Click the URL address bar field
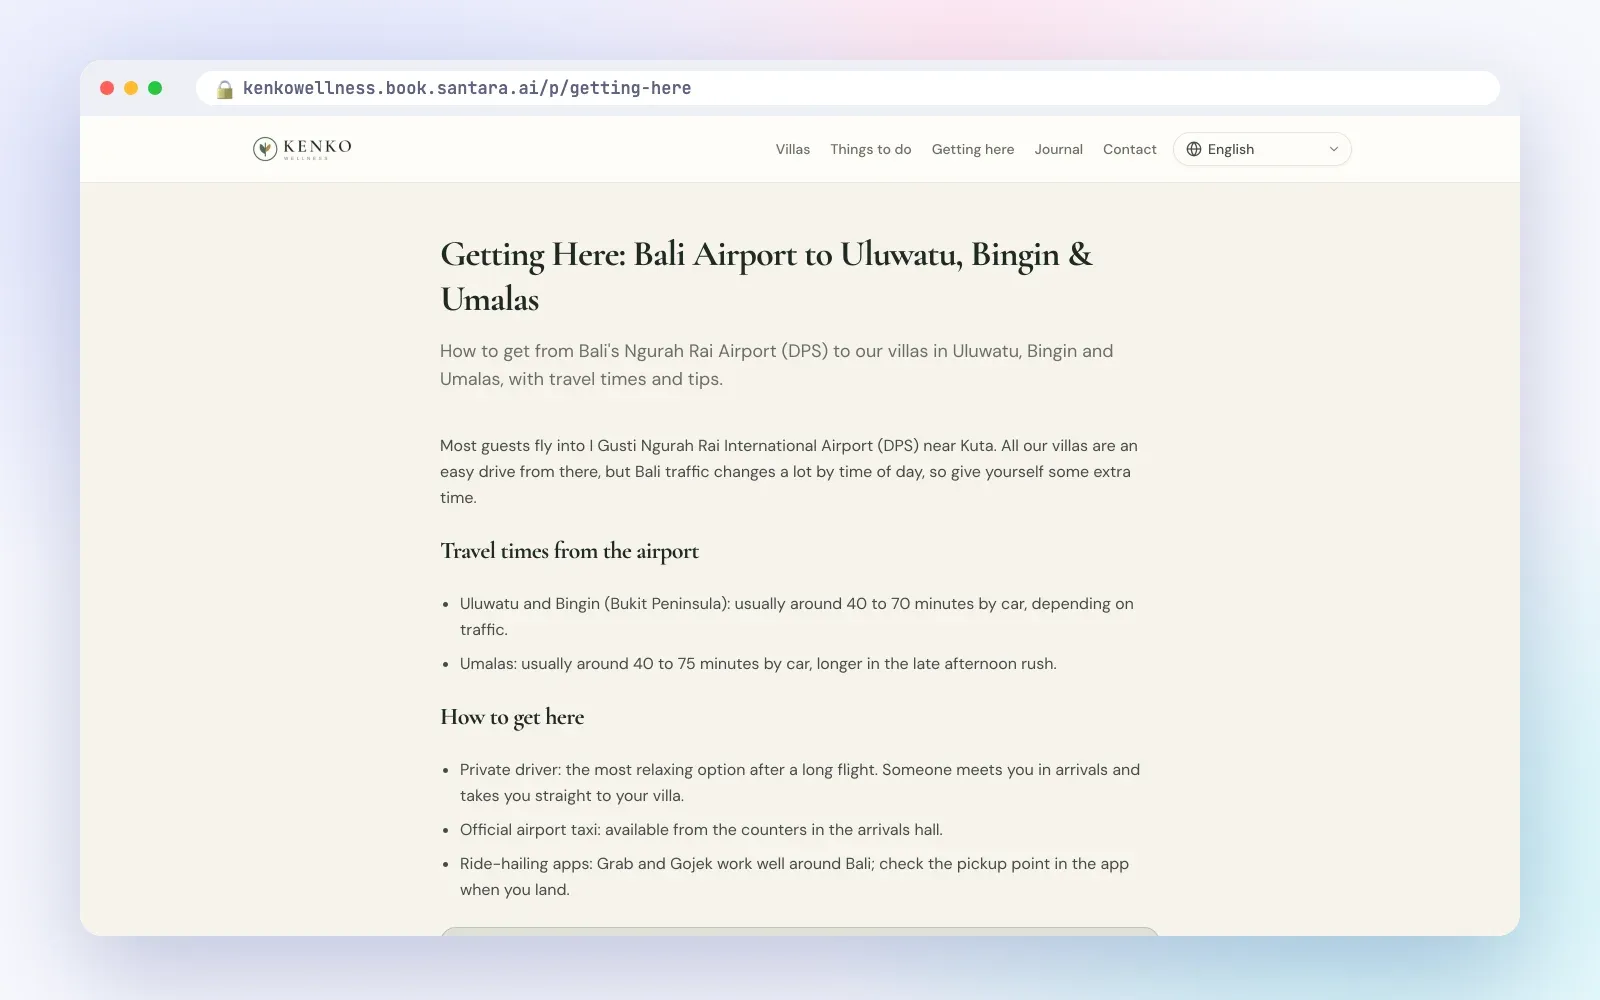 [x=848, y=88]
